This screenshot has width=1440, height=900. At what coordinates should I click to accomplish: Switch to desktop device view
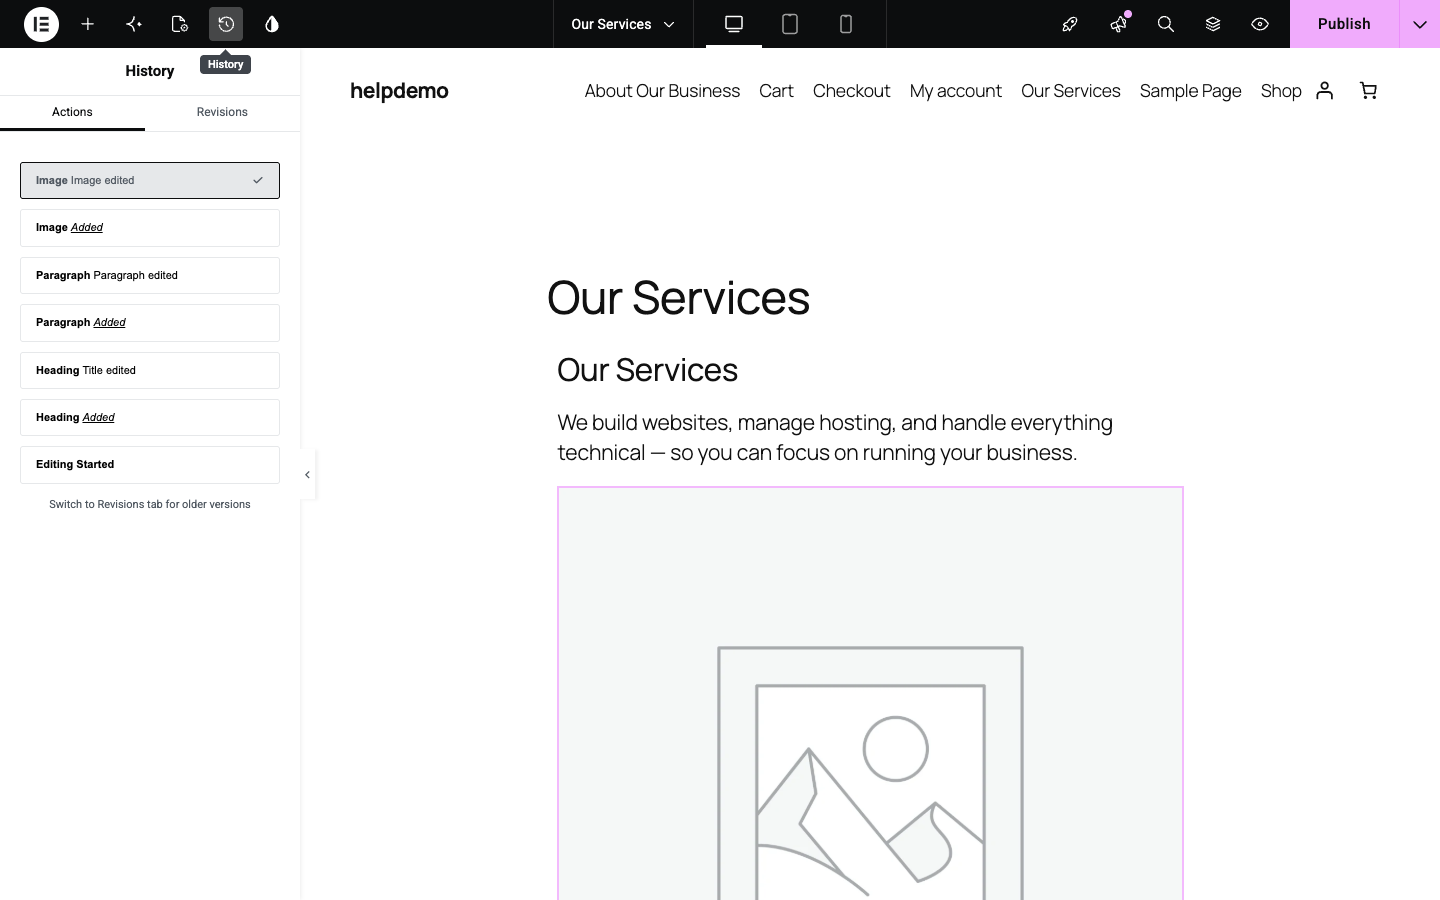coord(734,24)
